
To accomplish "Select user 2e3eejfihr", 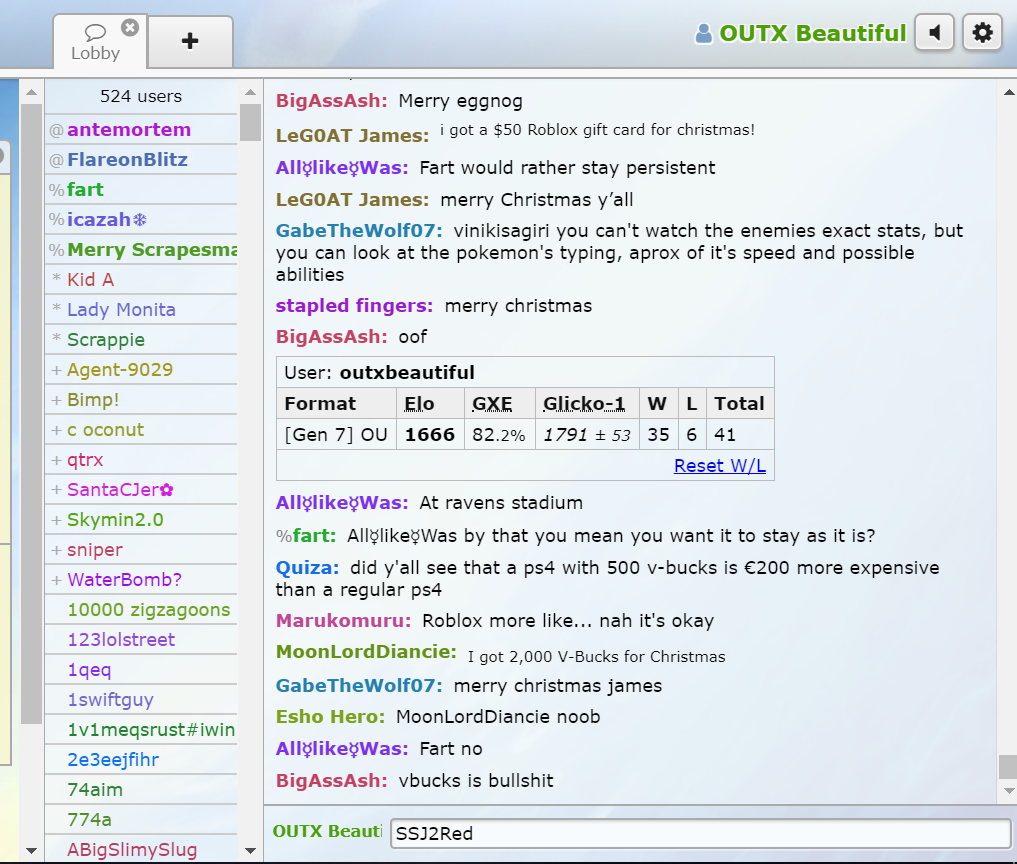I will [141, 760].
